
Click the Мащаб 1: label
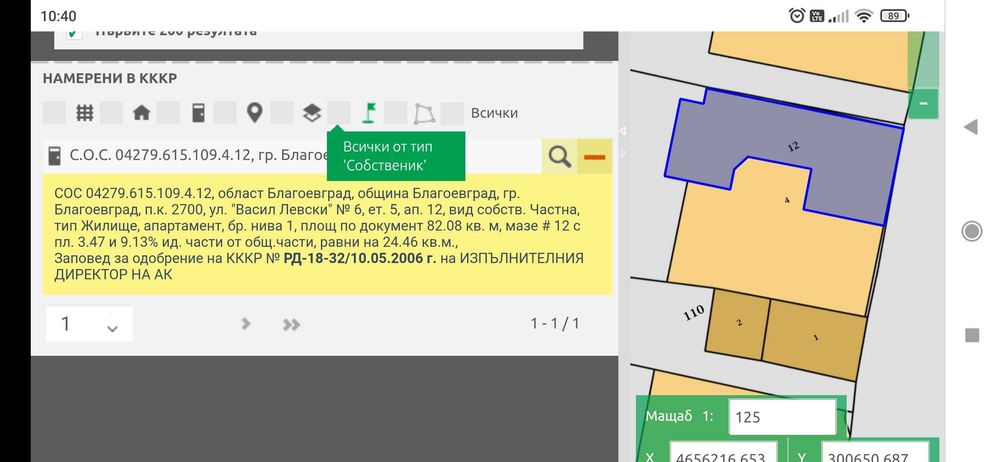[x=679, y=417]
